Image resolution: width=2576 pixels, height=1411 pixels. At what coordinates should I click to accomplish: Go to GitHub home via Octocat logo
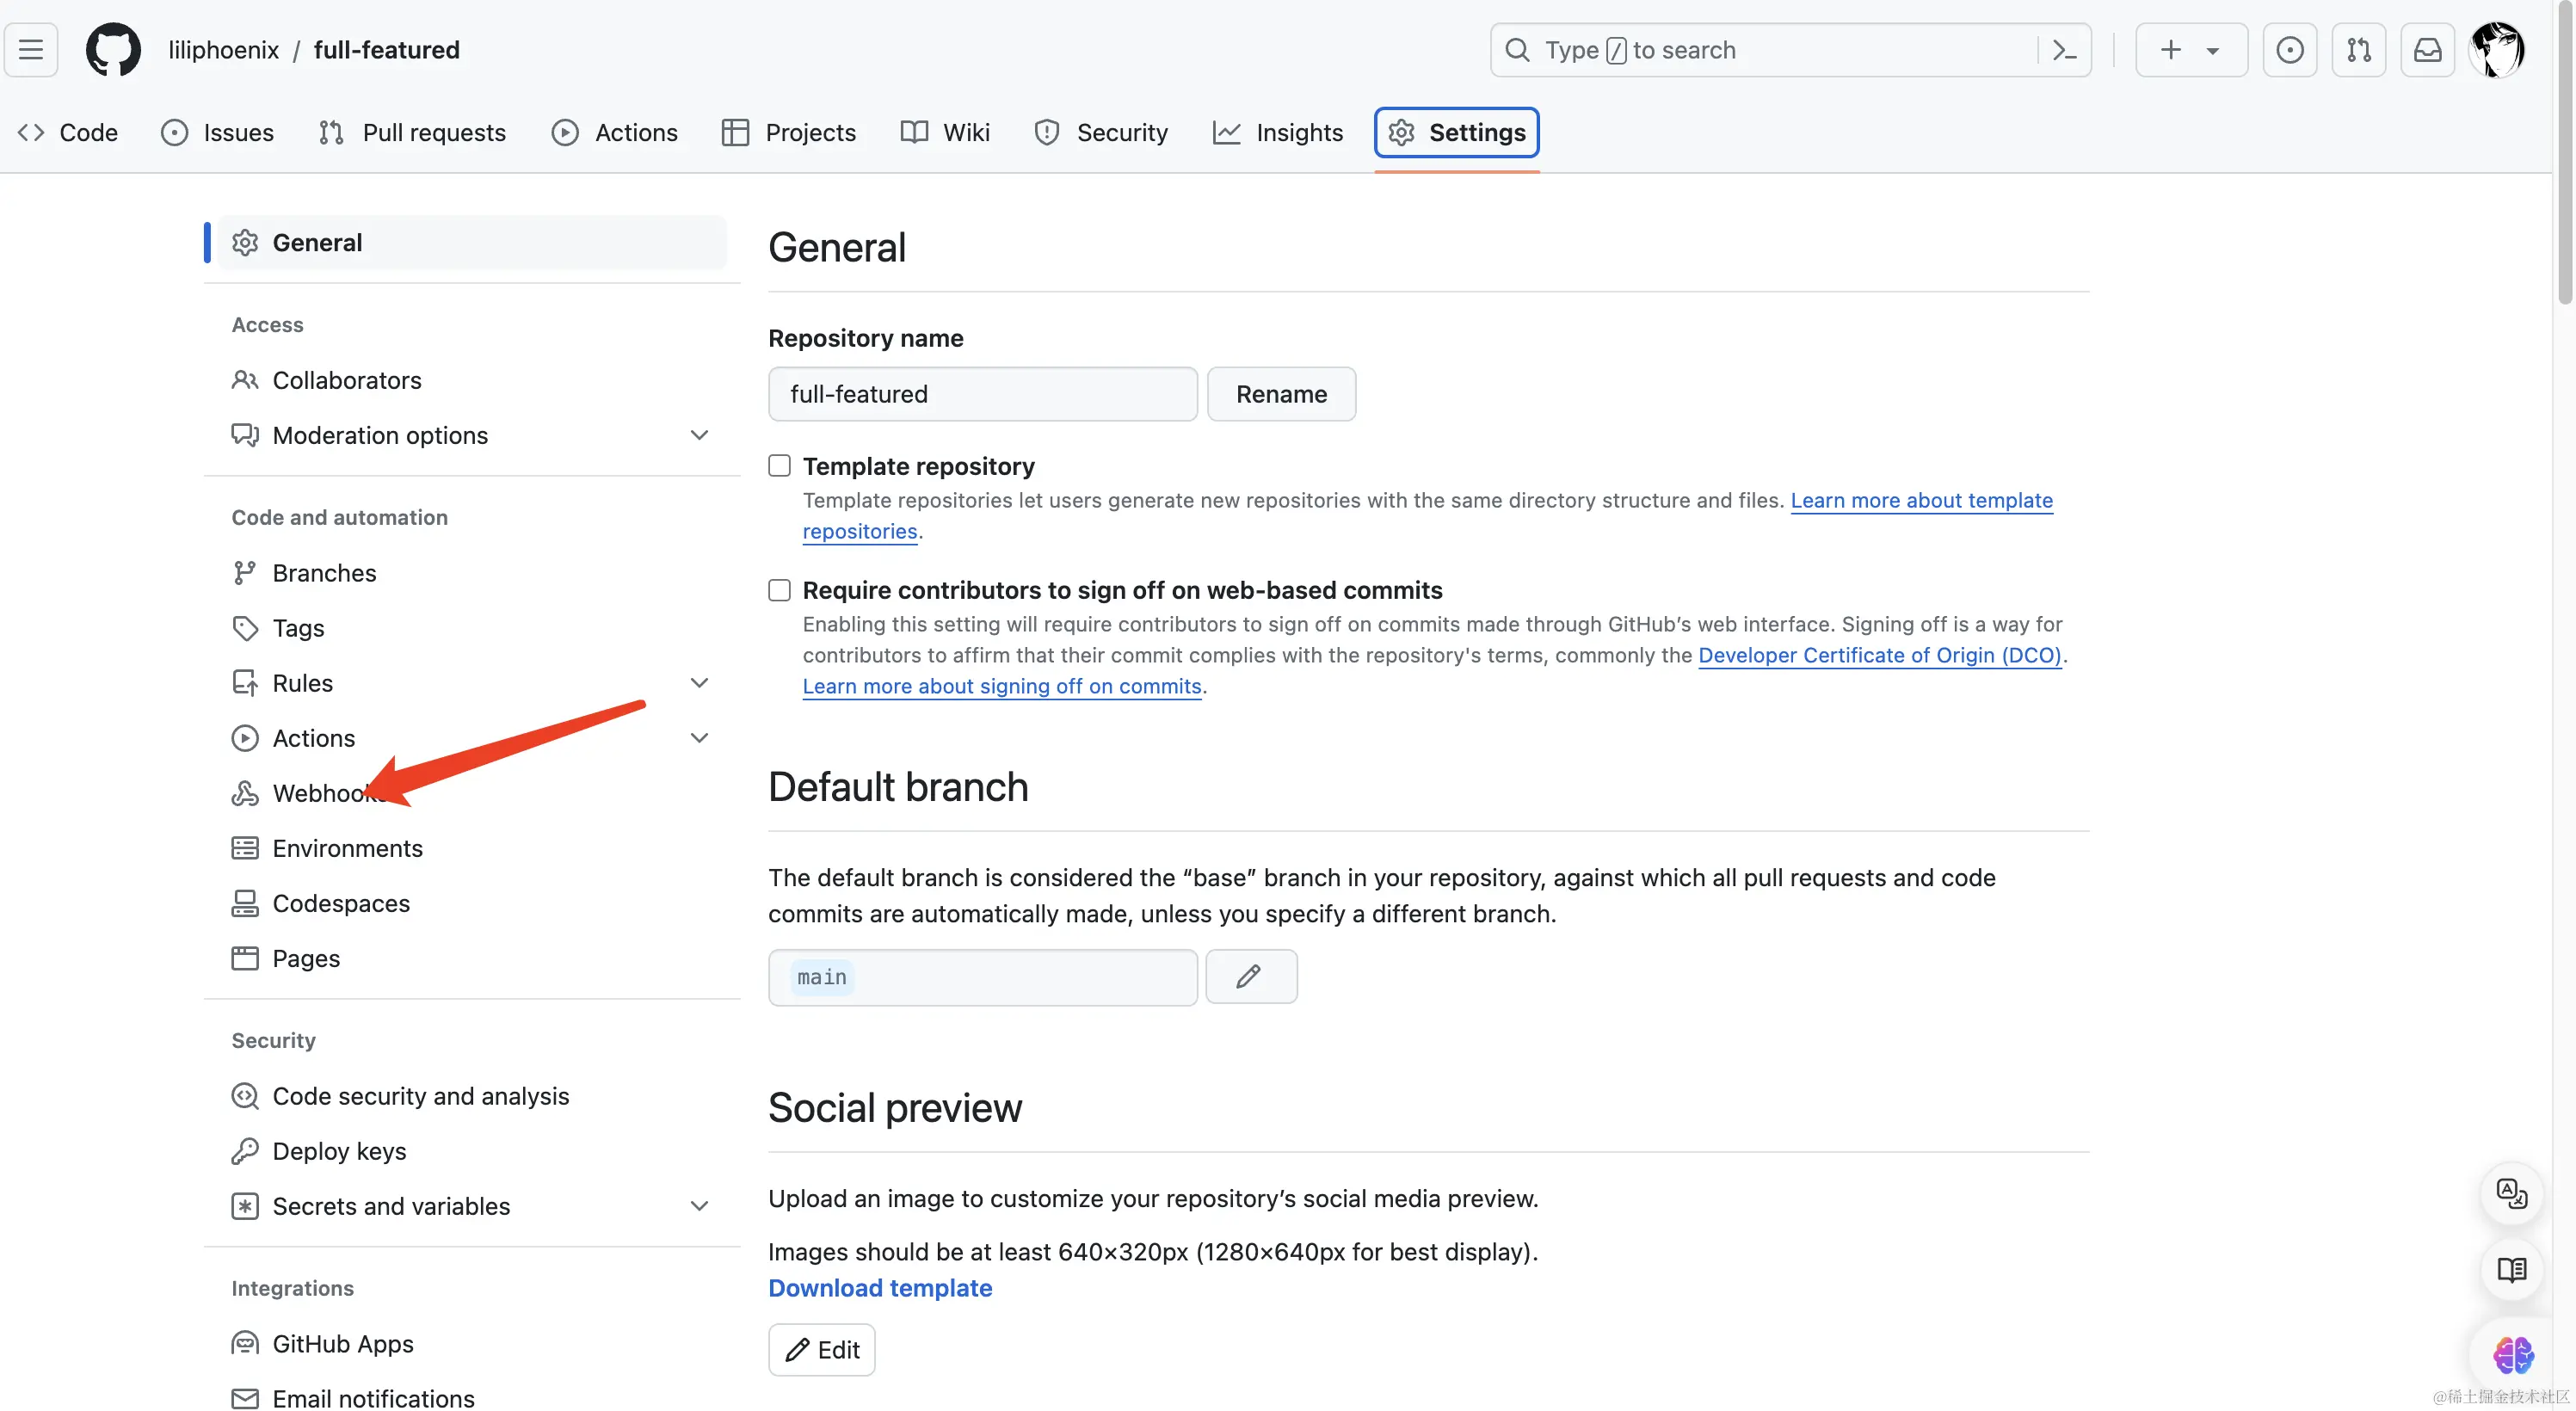pos(113,49)
